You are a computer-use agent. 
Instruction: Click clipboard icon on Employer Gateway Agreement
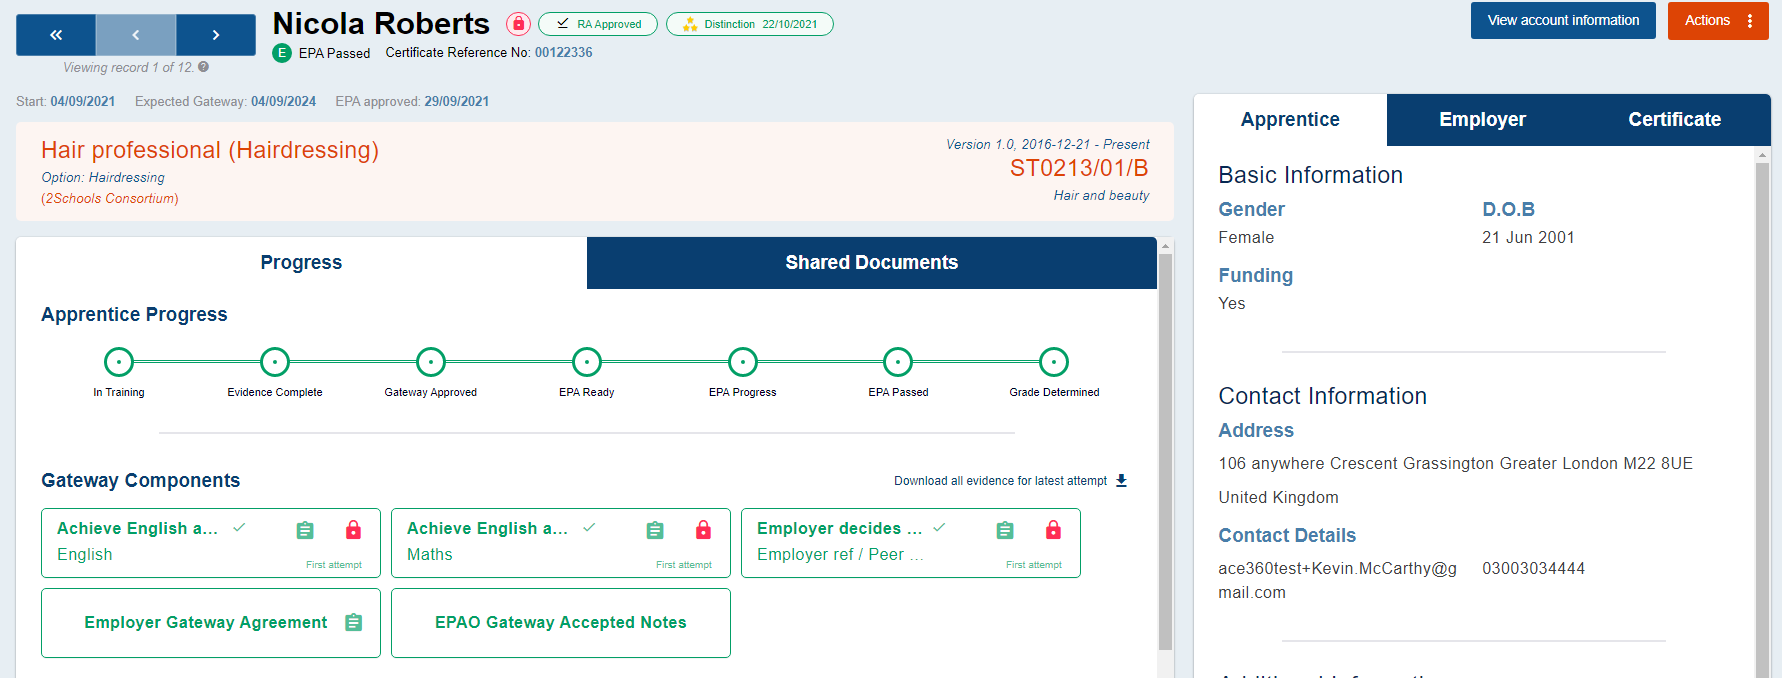click(353, 622)
